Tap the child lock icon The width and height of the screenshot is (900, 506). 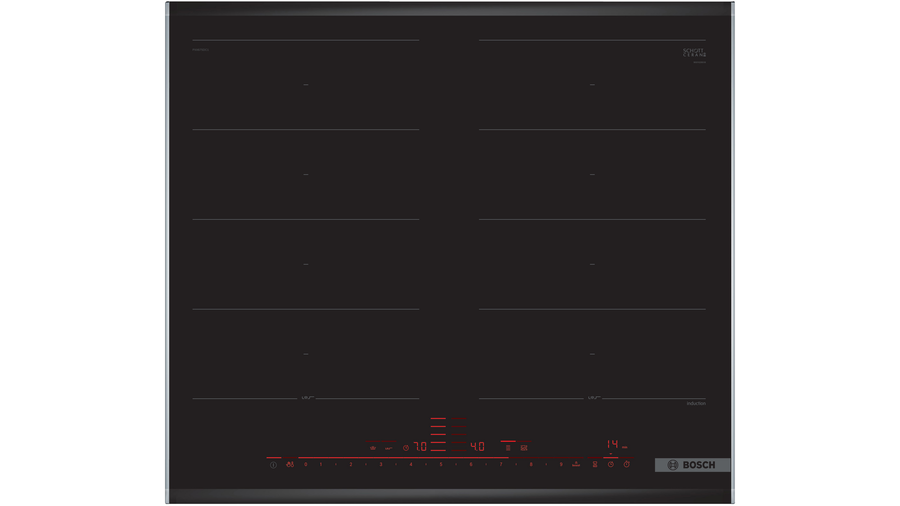(x=289, y=464)
